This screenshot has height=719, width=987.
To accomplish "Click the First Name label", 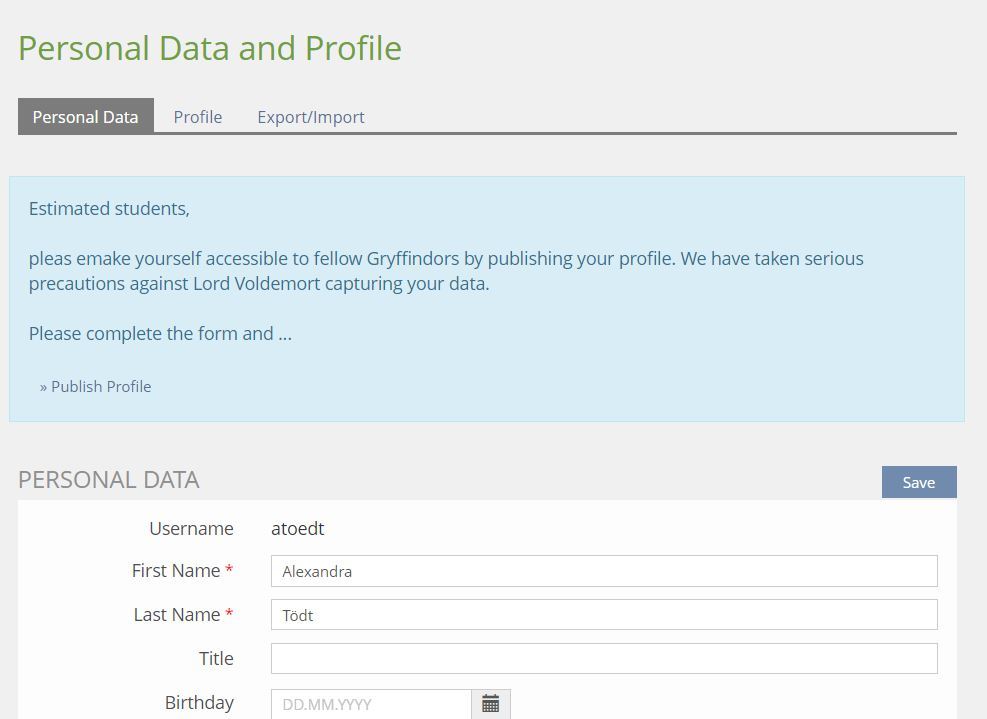I will [x=175, y=571].
